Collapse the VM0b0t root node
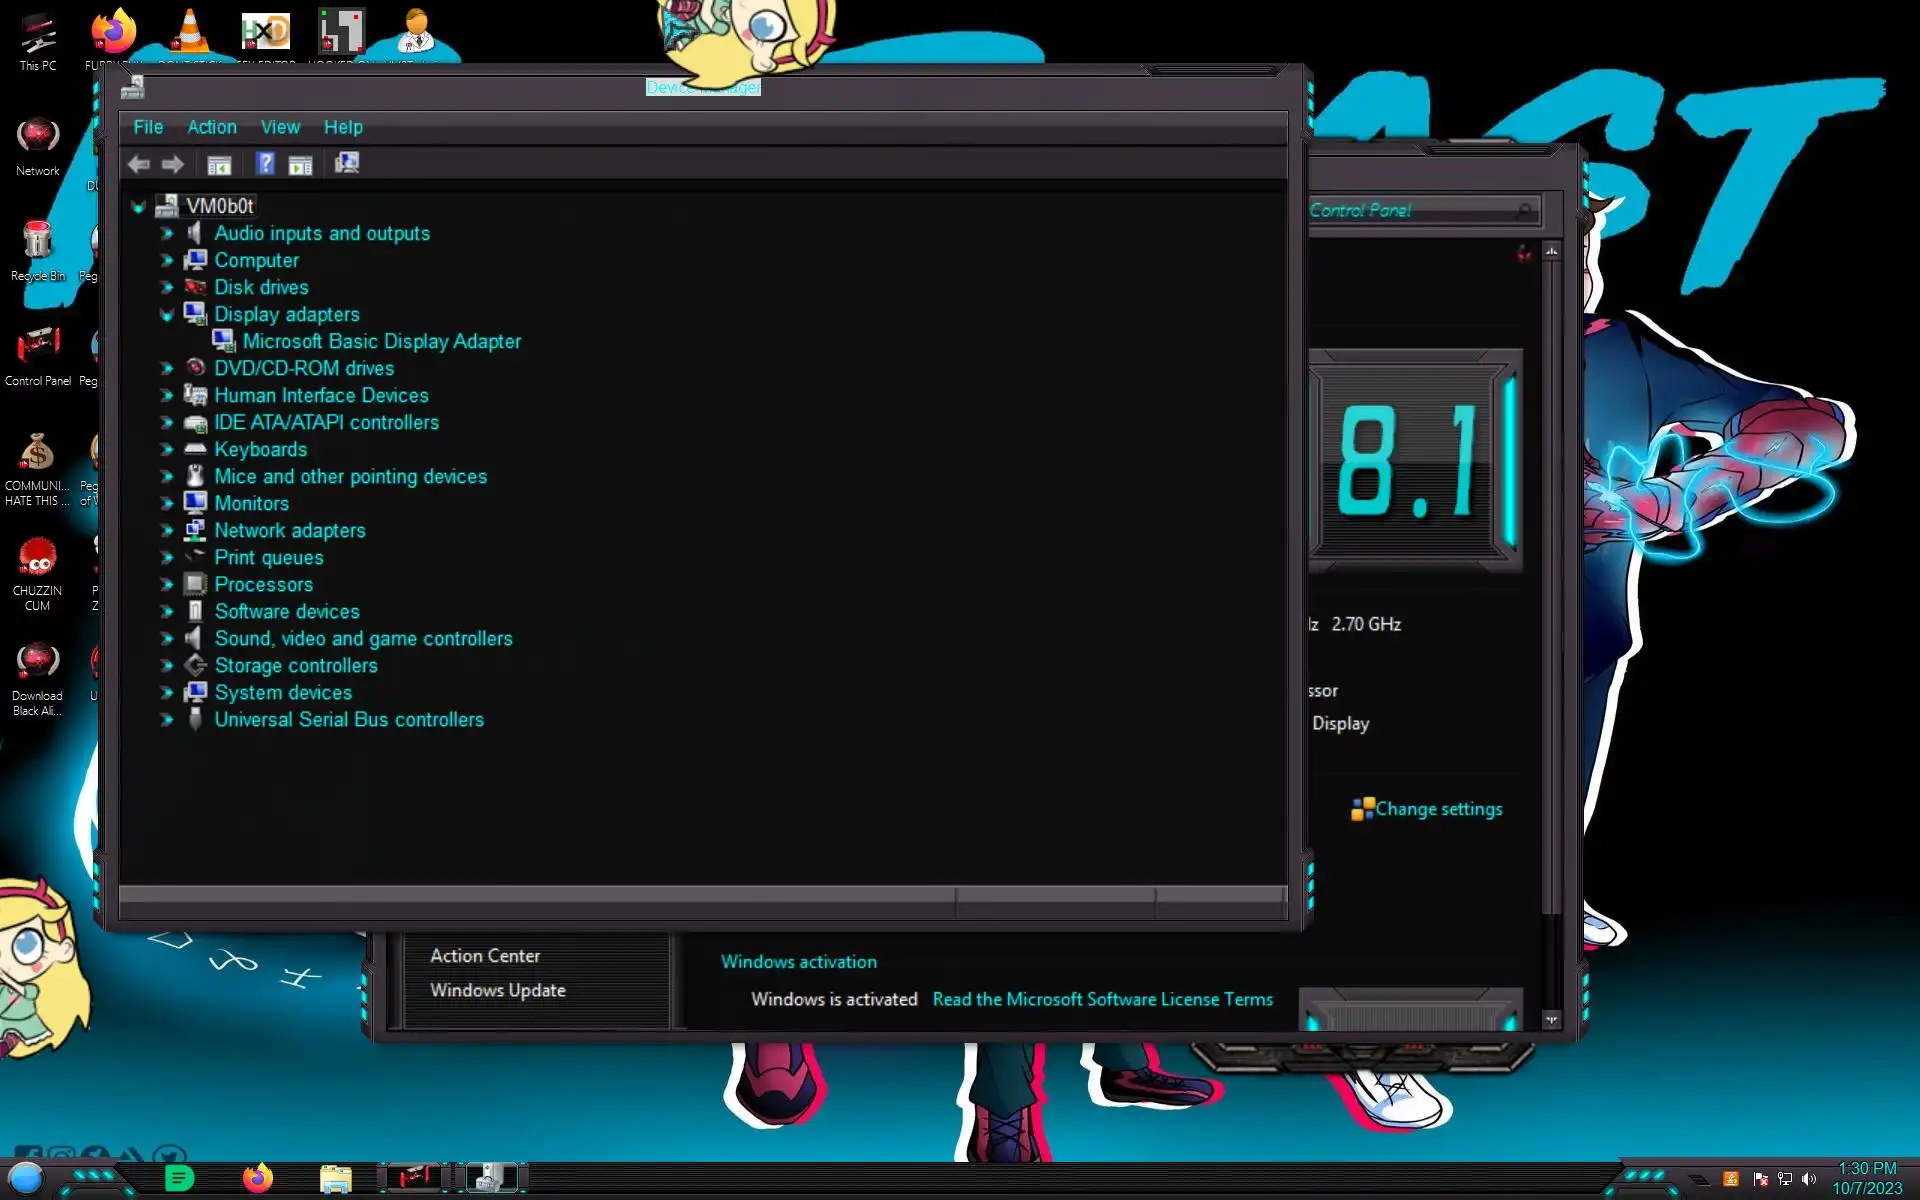The width and height of the screenshot is (1920, 1200). [138, 206]
